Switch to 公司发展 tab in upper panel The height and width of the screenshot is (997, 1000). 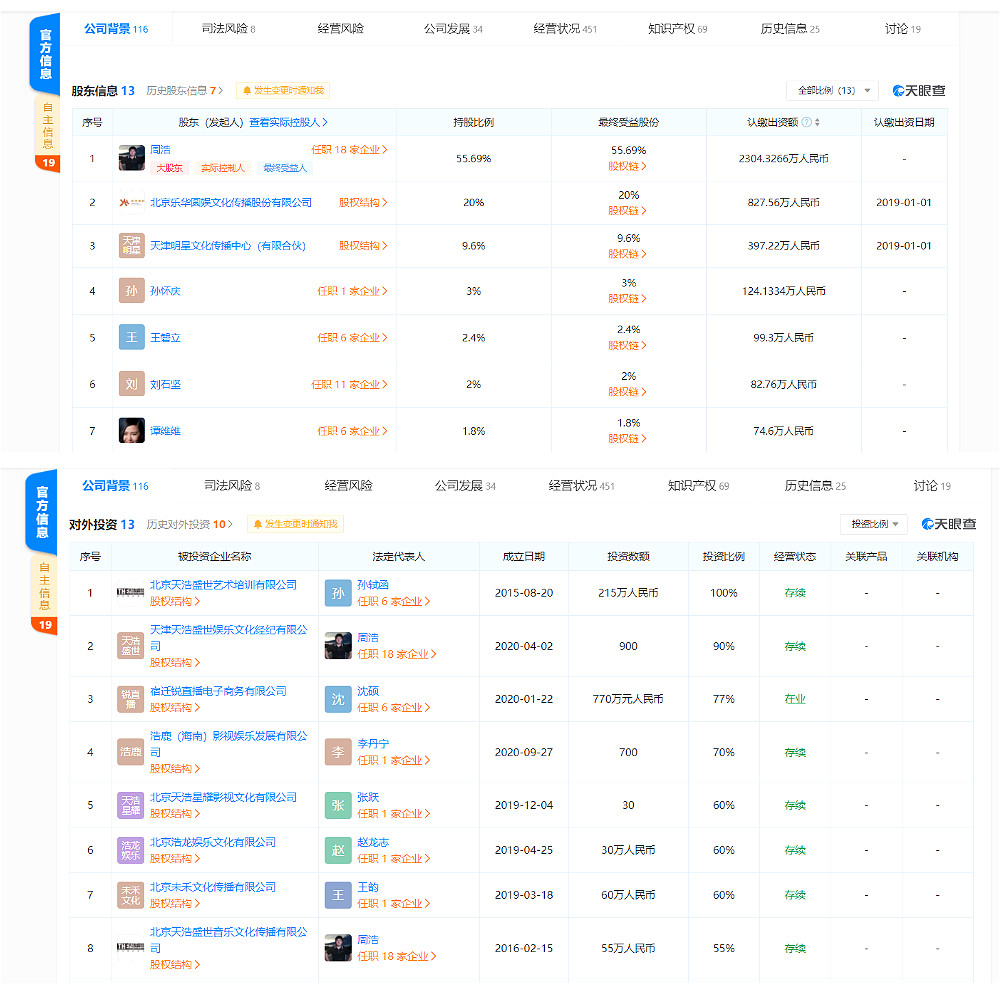point(453,29)
